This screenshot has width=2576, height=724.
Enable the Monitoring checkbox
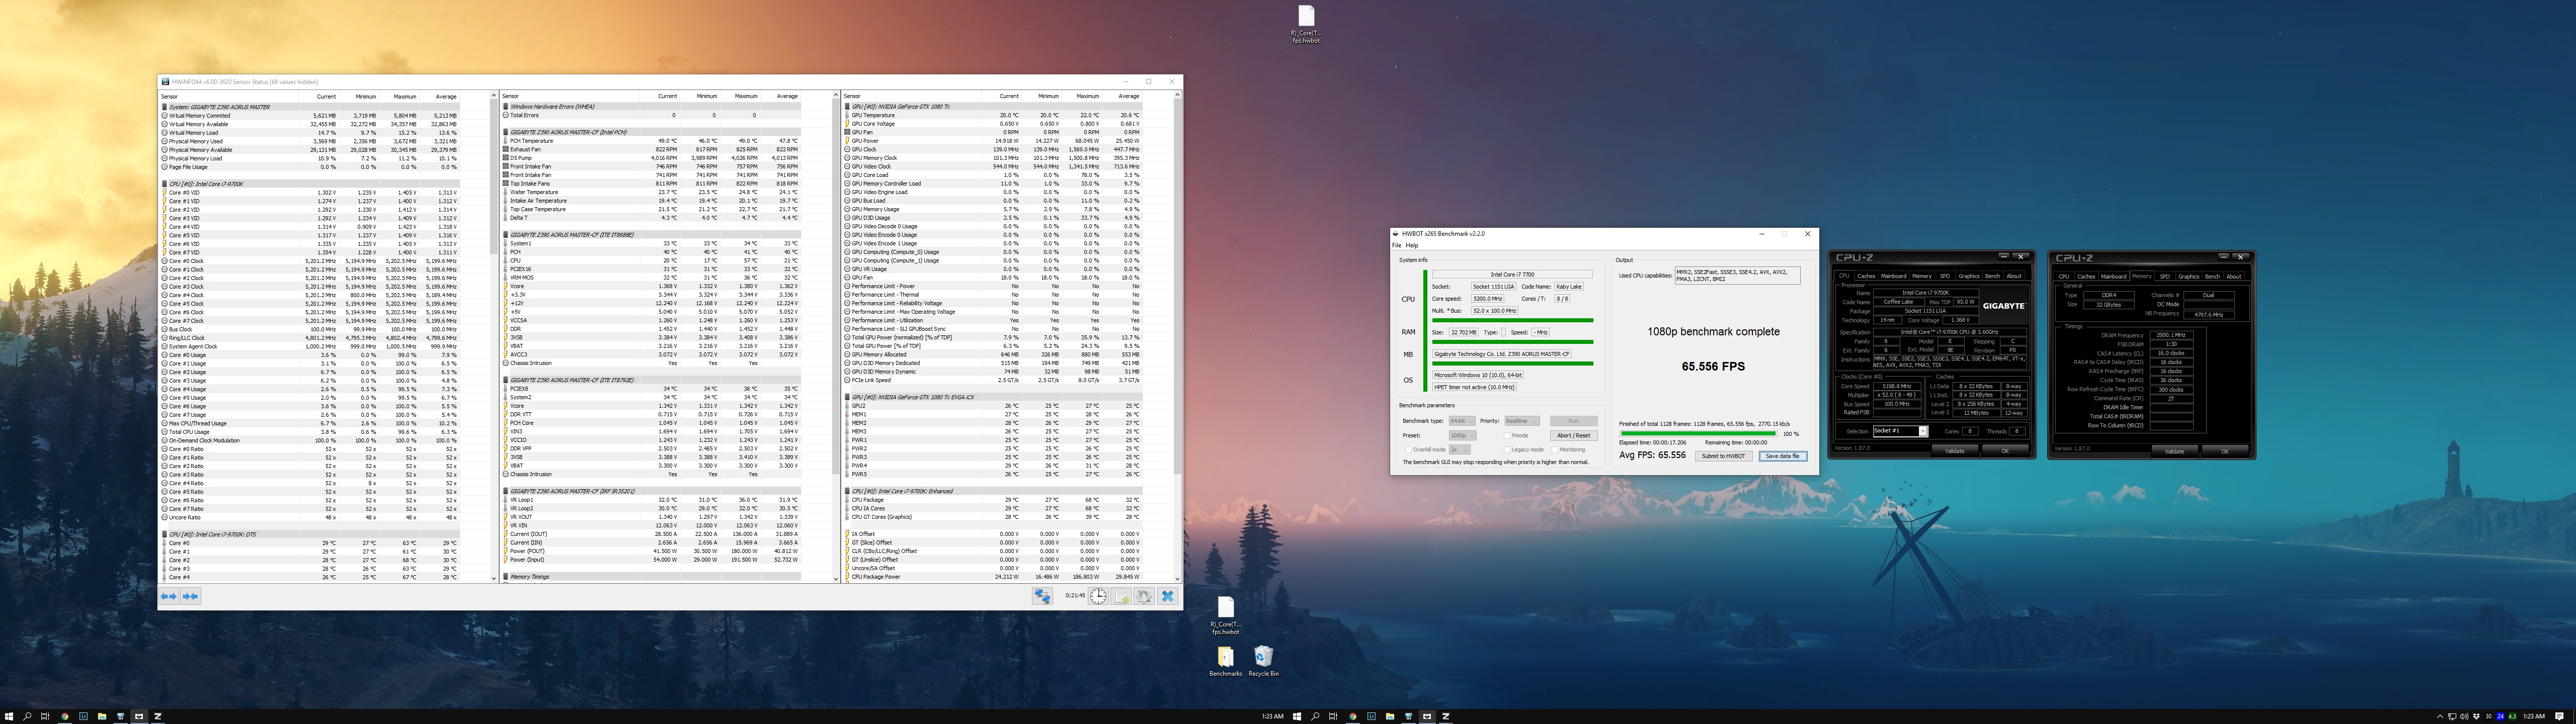(1555, 450)
